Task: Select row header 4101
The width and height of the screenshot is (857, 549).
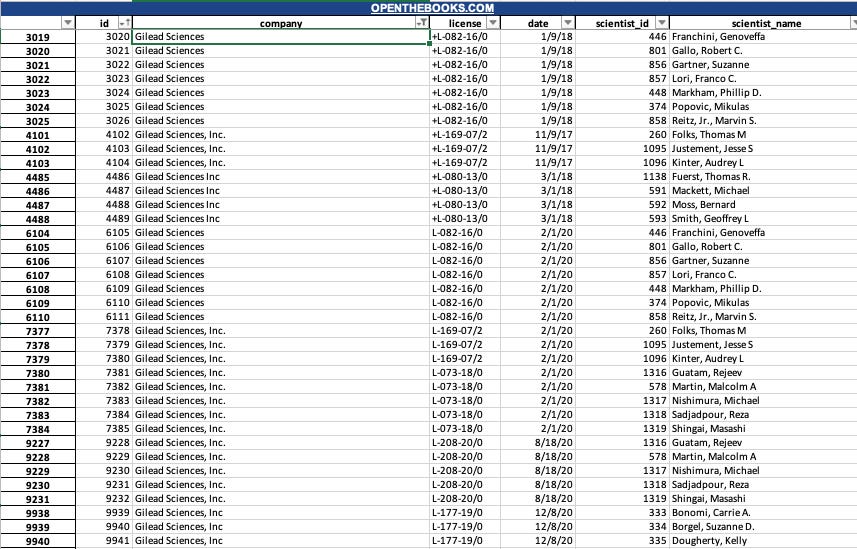Action: [38, 135]
